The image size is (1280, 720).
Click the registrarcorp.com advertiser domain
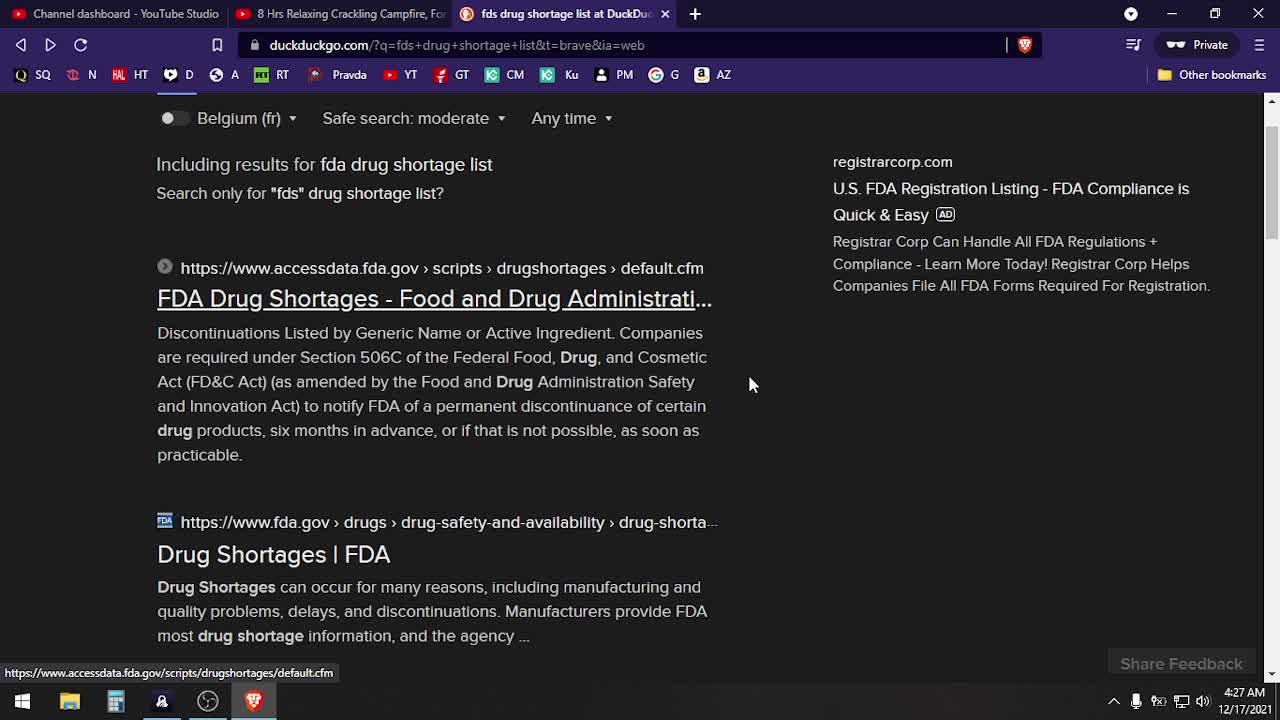pos(892,162)
